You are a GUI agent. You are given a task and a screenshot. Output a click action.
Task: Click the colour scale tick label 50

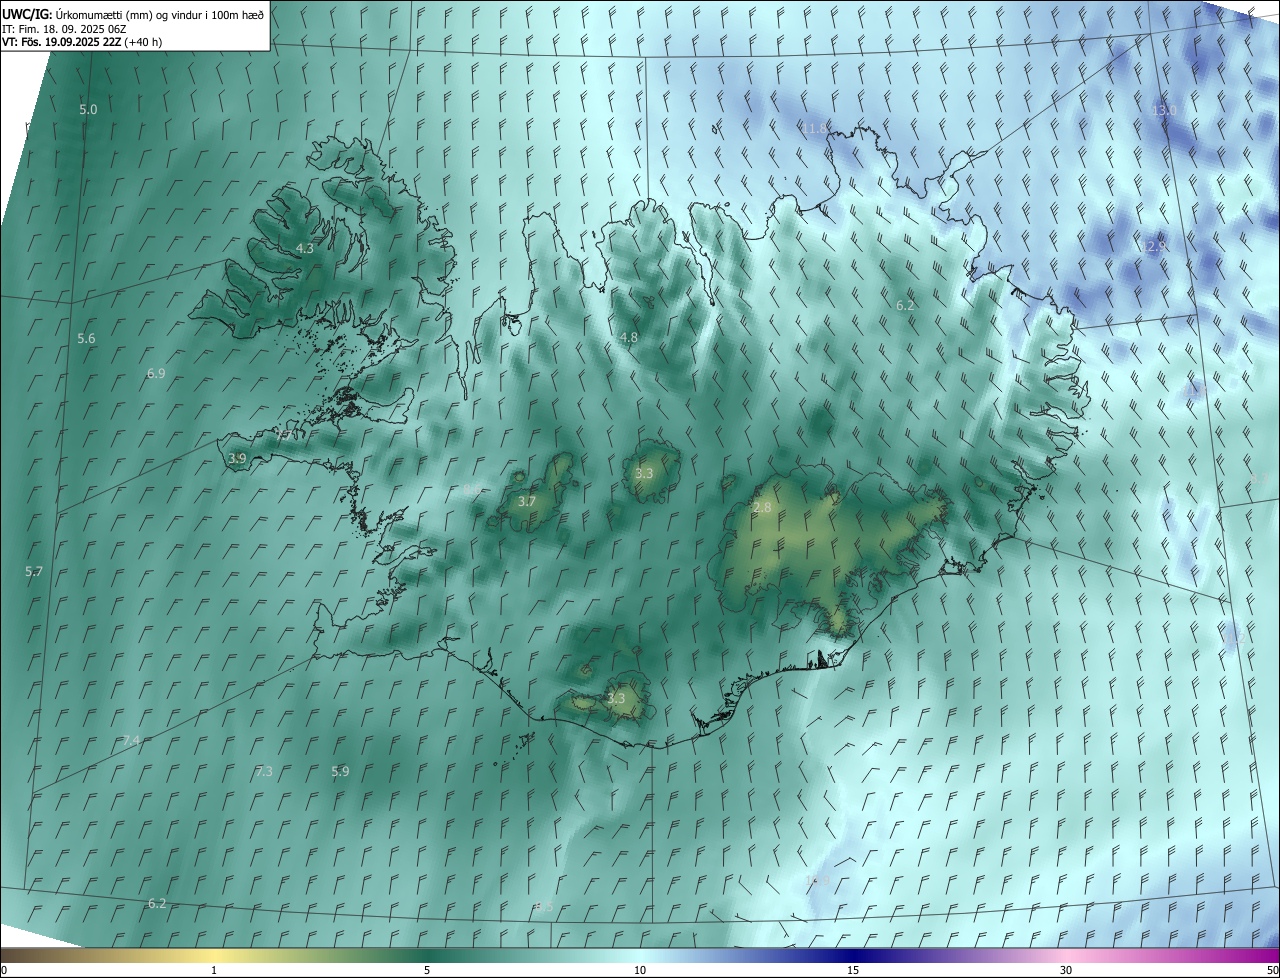coord(1272,970)
